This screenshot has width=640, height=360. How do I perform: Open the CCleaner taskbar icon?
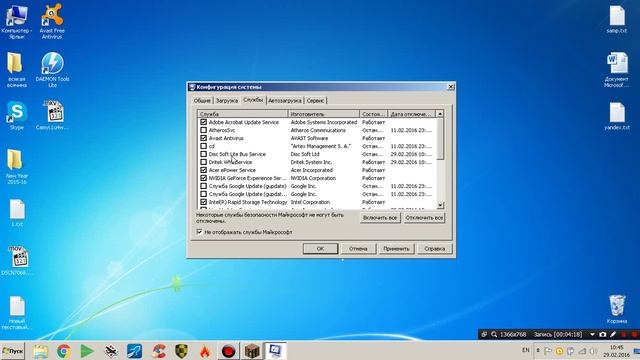pyautogui.click(x=159, y=351)
